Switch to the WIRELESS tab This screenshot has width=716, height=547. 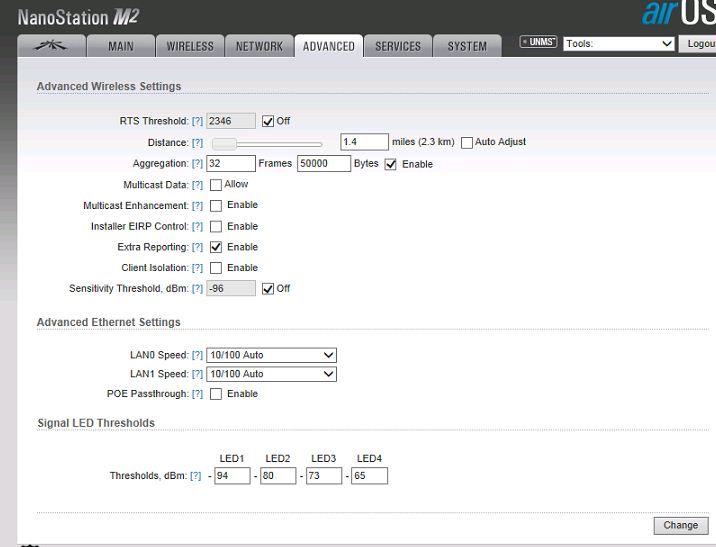[190, 46]
